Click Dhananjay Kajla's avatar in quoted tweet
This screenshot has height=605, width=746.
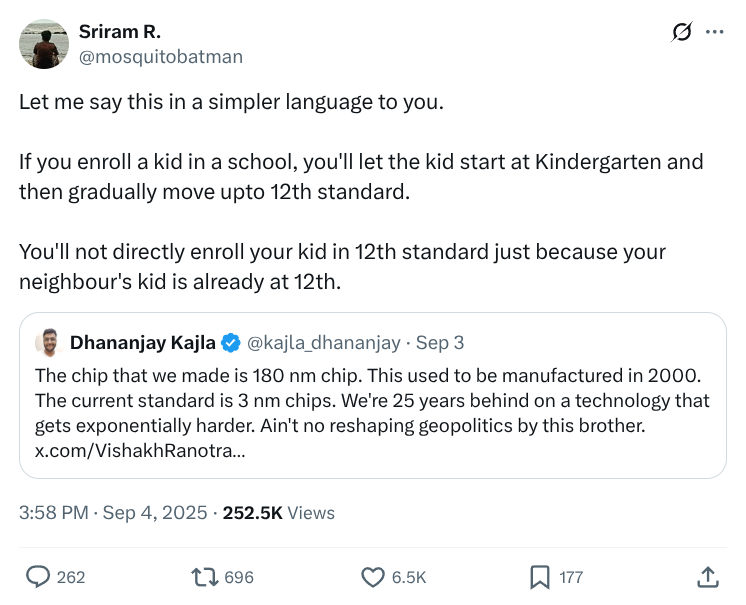click(48, 343)
